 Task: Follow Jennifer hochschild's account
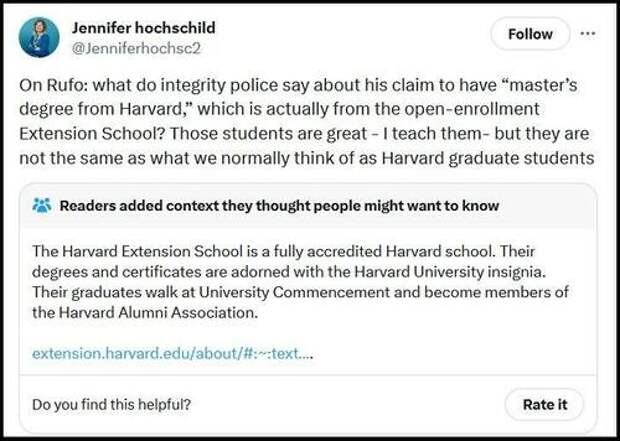pos(530,34)
